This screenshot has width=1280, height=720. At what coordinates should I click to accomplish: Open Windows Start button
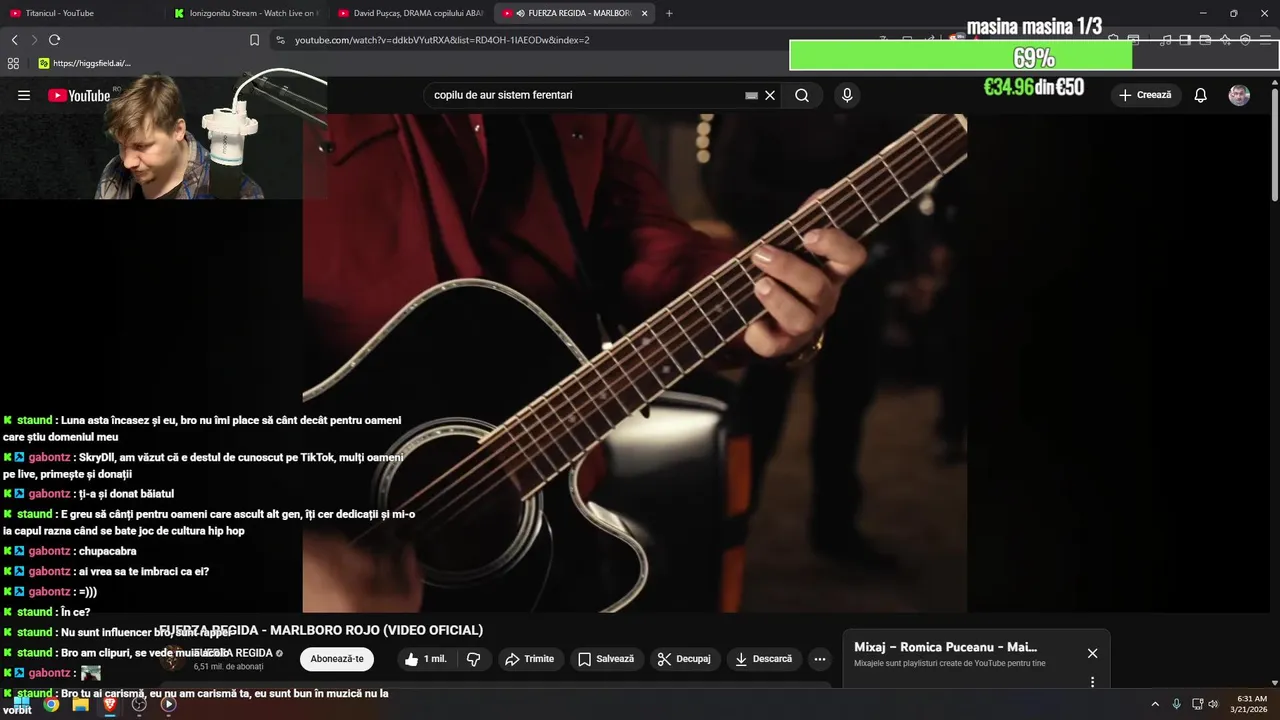[x=21, y=703]
